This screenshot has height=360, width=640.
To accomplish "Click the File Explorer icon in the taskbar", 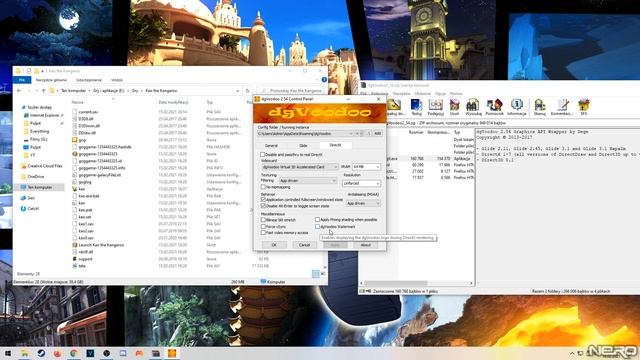I will (24, 353).
